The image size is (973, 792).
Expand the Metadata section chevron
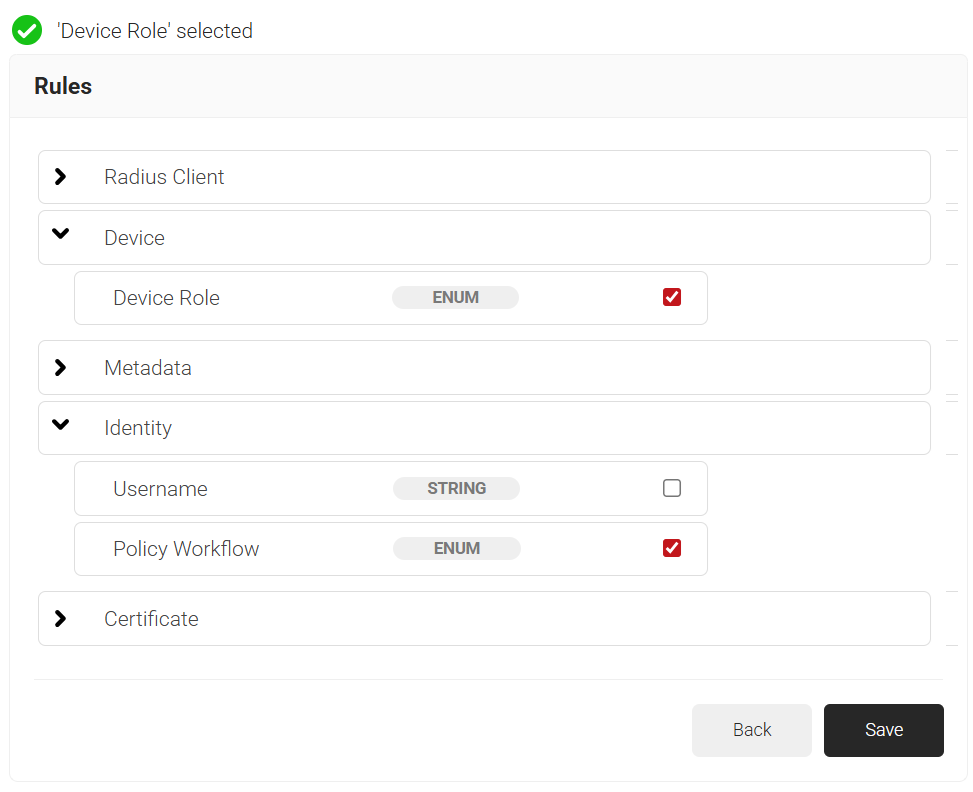coord(61,368)
